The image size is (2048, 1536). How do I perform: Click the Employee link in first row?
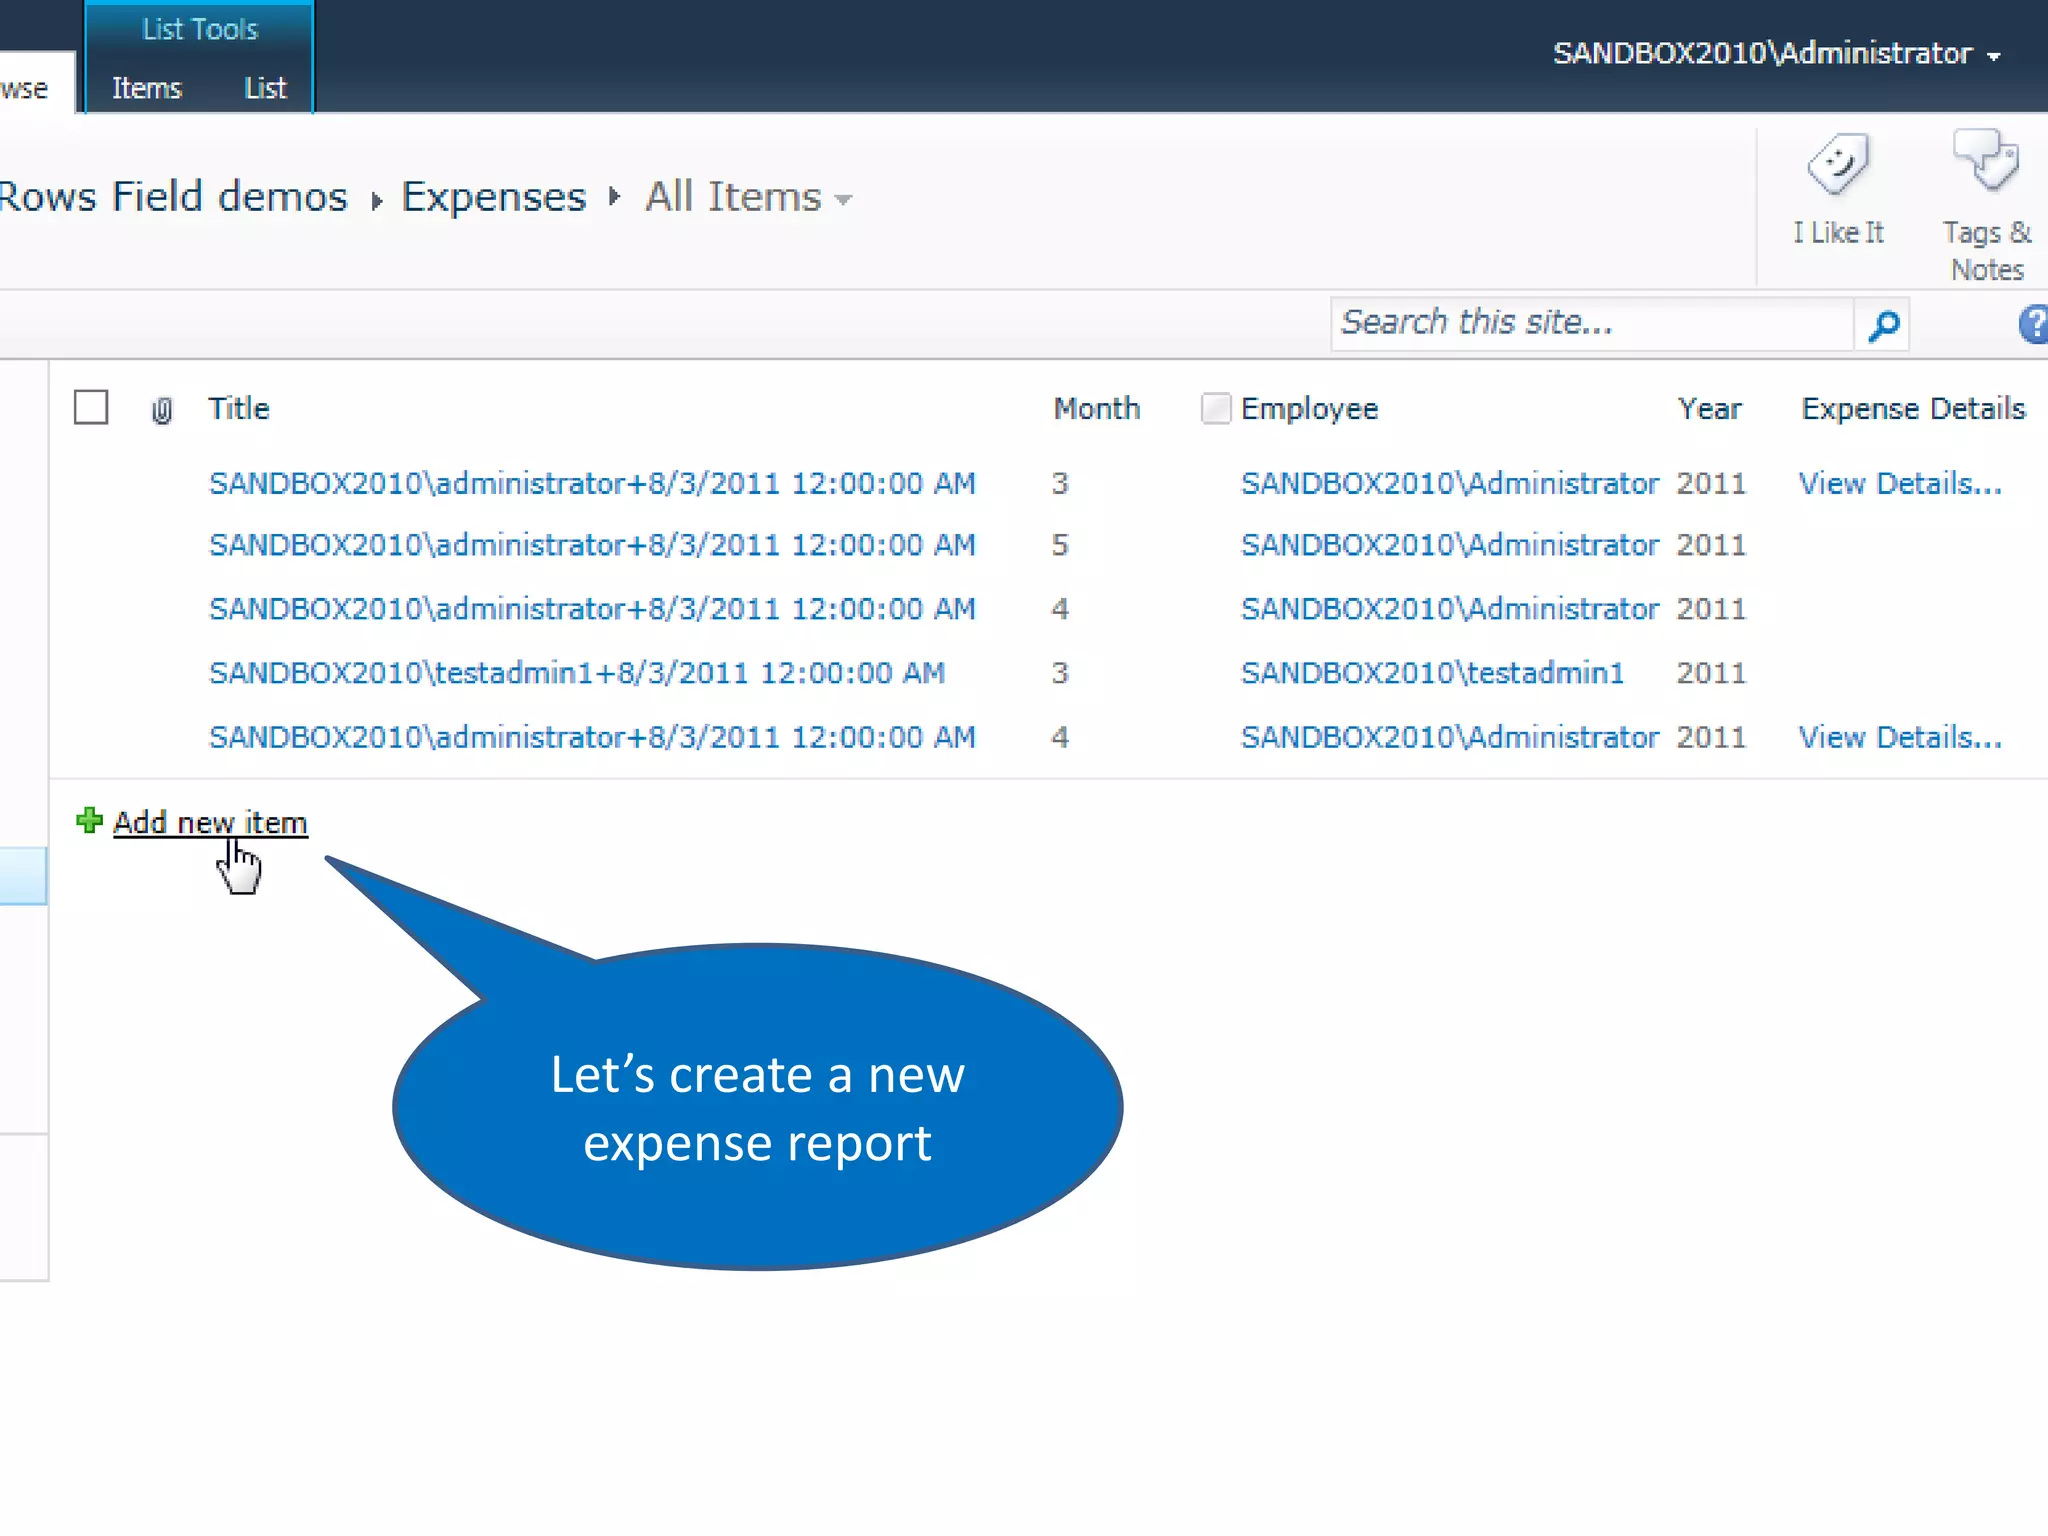pos(1449,483)
